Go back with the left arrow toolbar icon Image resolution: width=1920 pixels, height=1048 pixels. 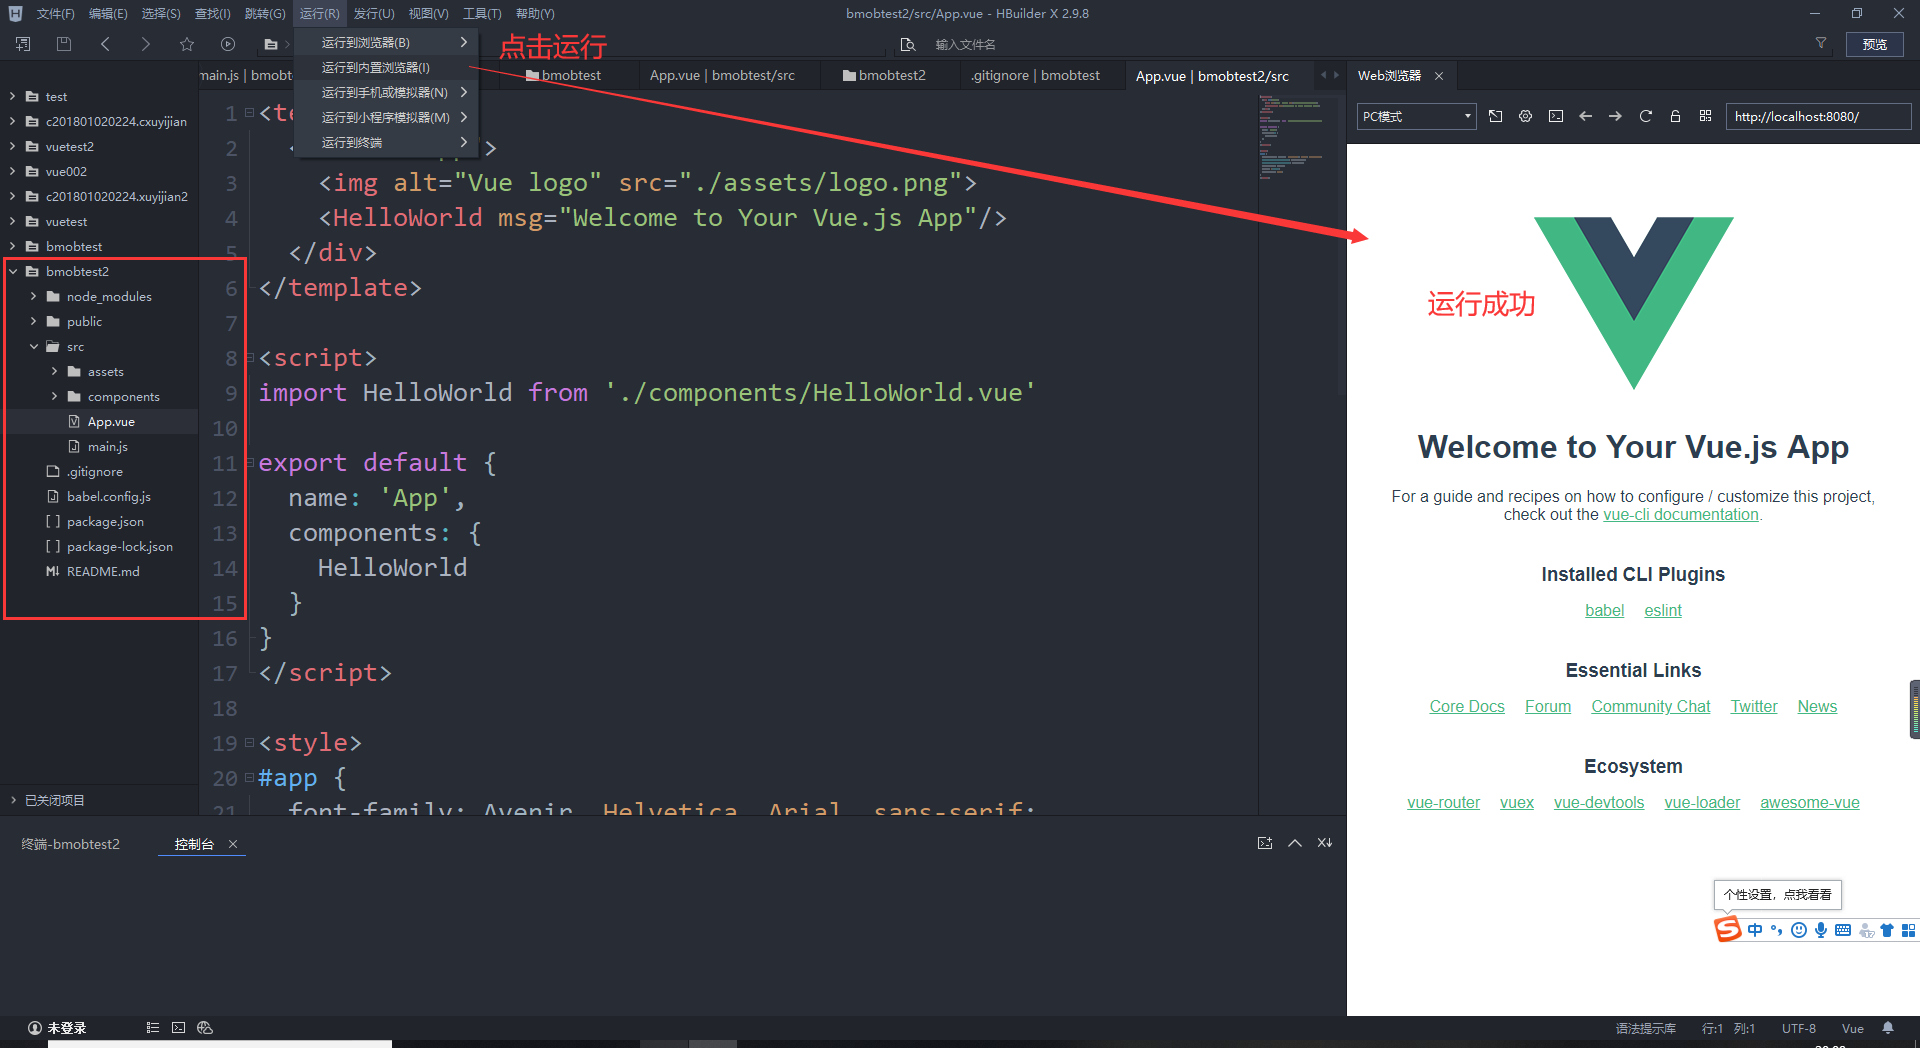click(105, 44)
